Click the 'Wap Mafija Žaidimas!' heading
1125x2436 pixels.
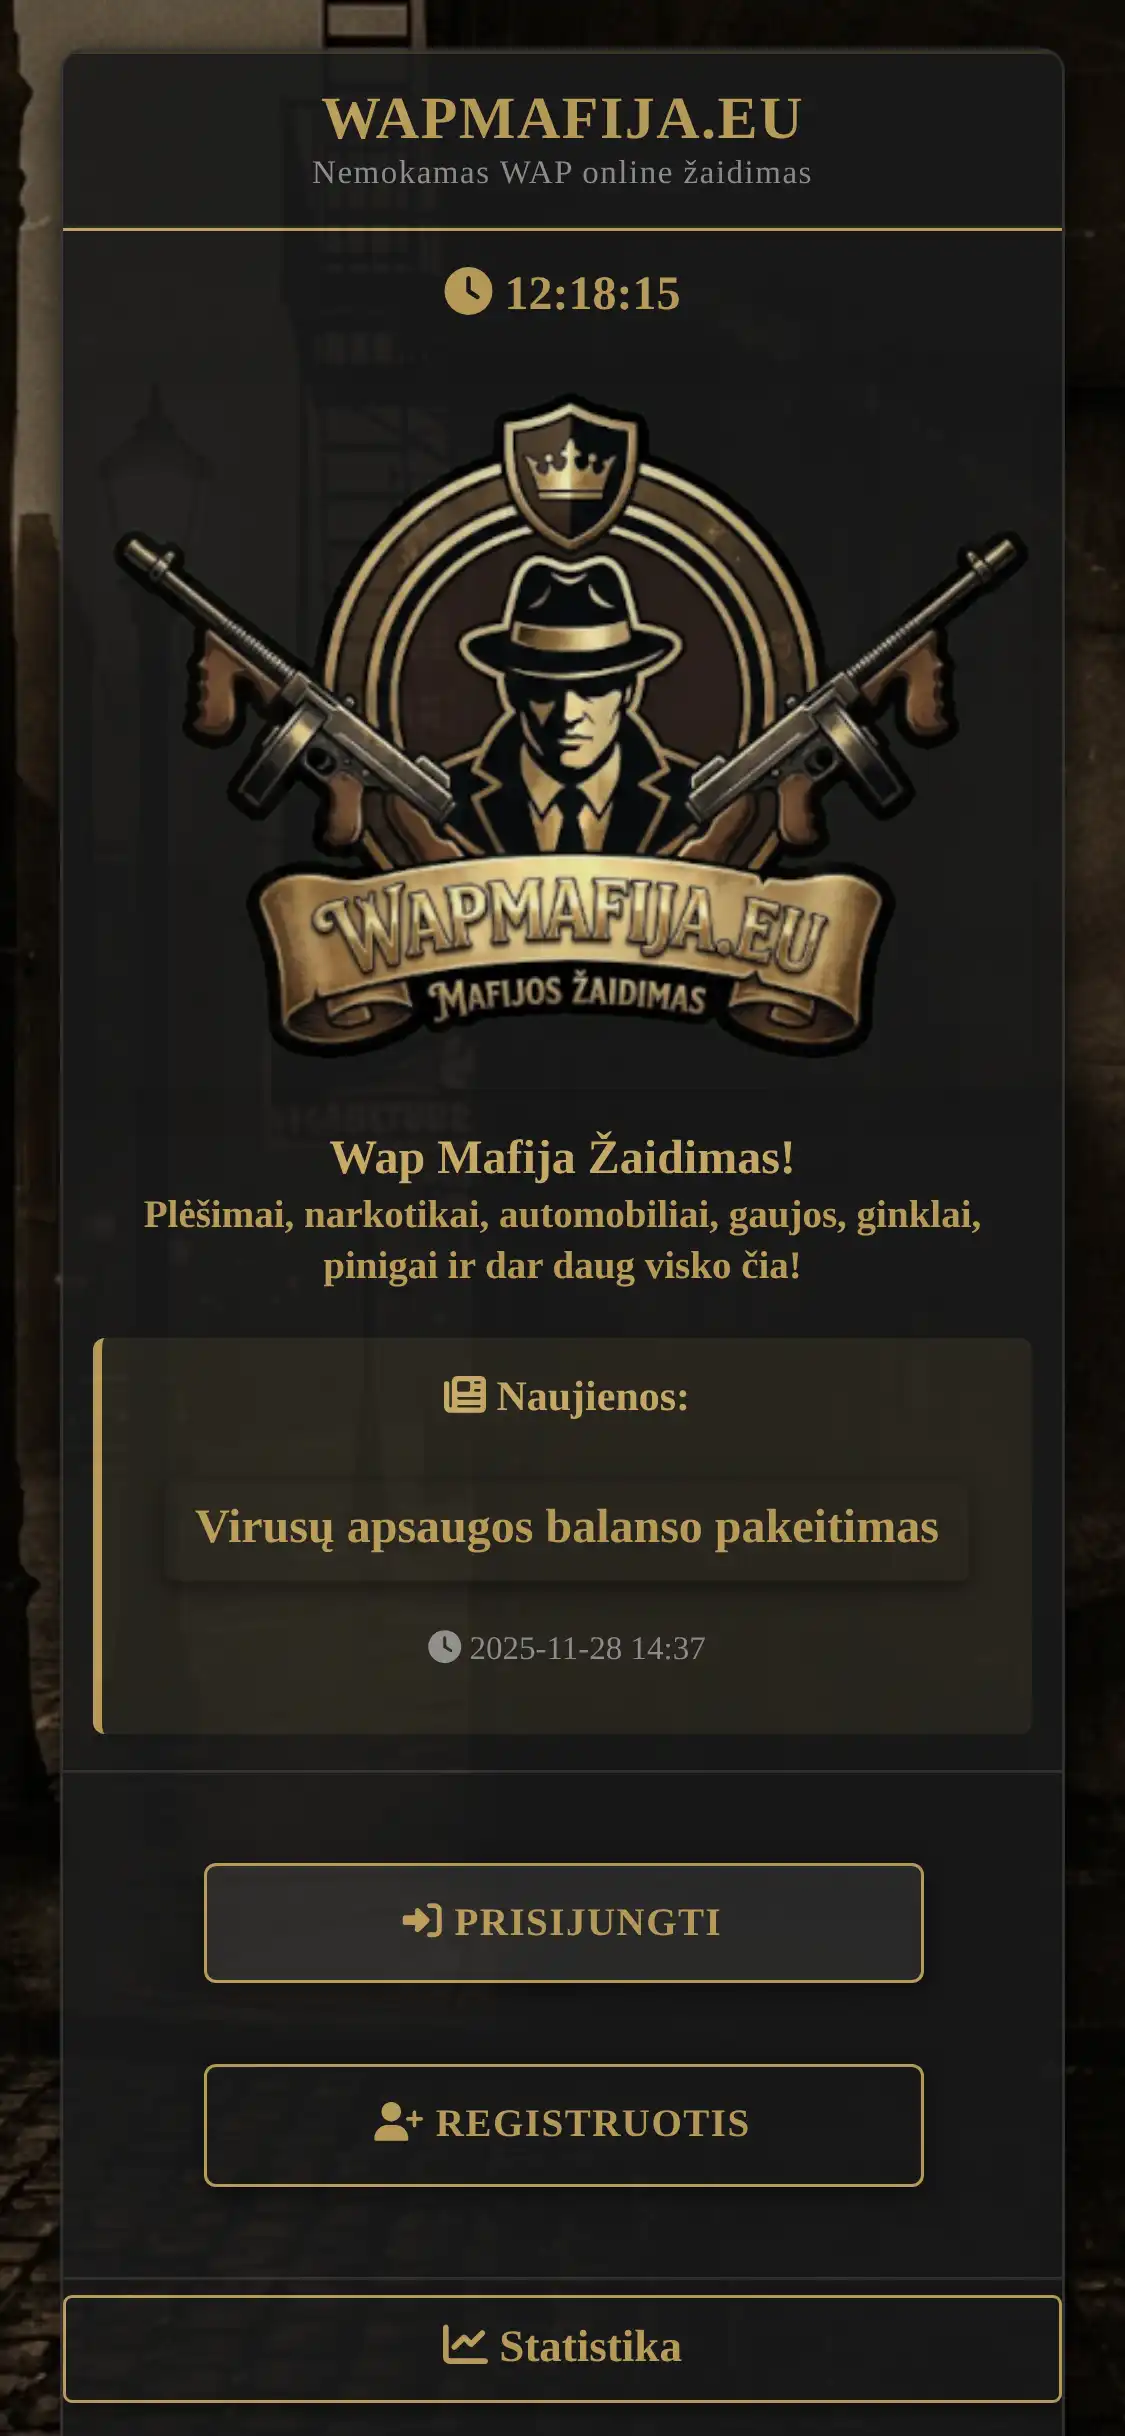(x=562, y=1158)
